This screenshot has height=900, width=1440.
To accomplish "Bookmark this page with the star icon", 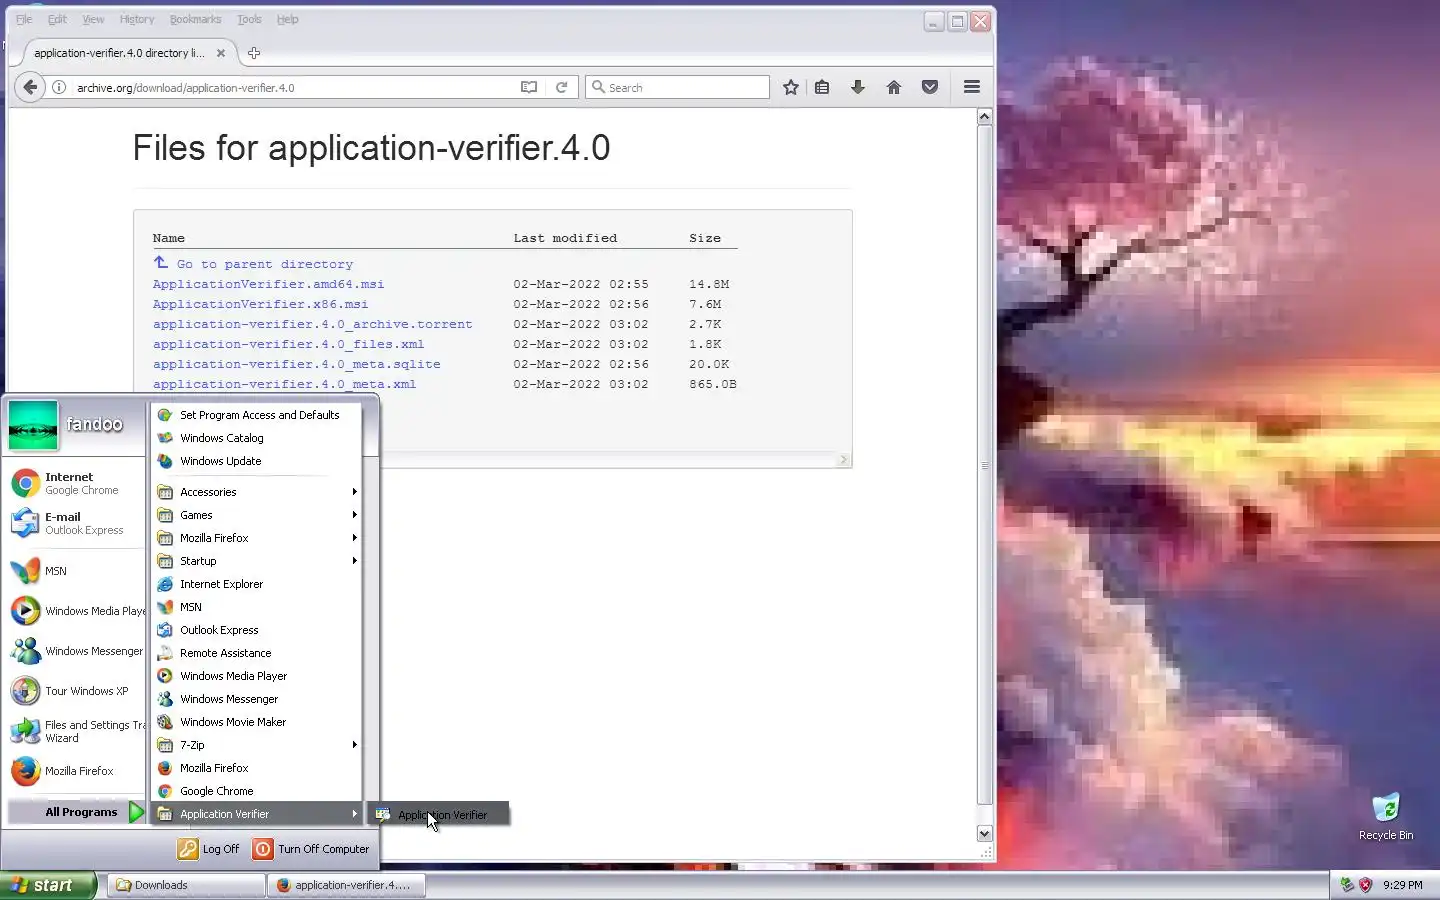I will [790, 87].
